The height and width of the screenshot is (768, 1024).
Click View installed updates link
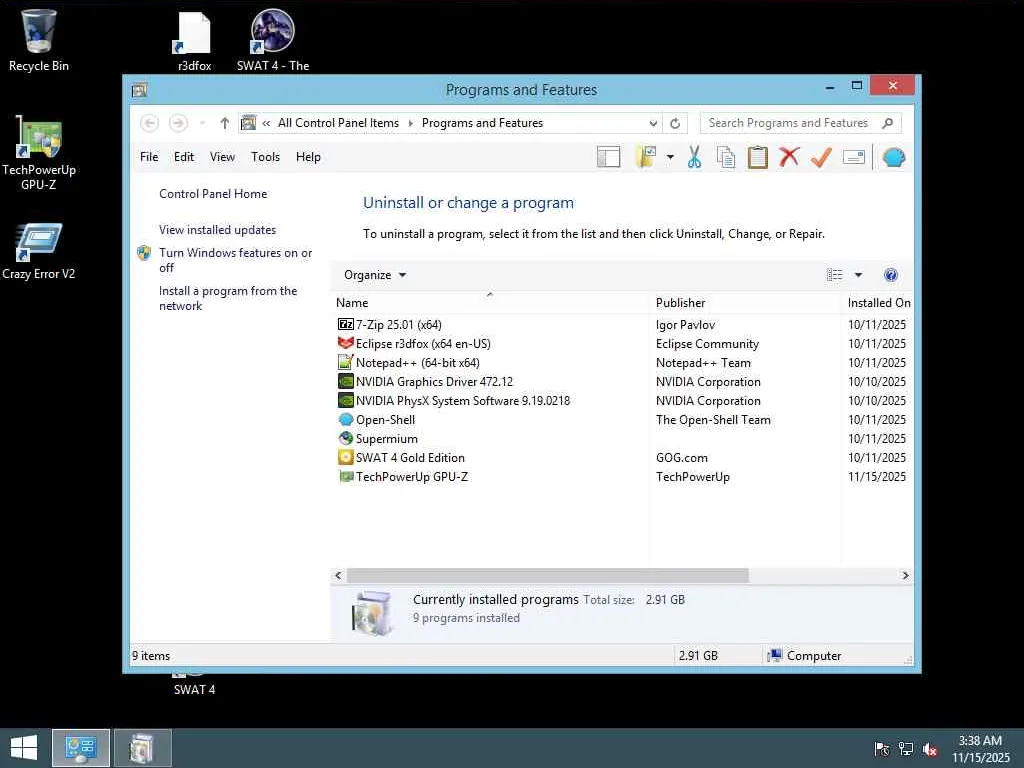click(x=217, y=230)
